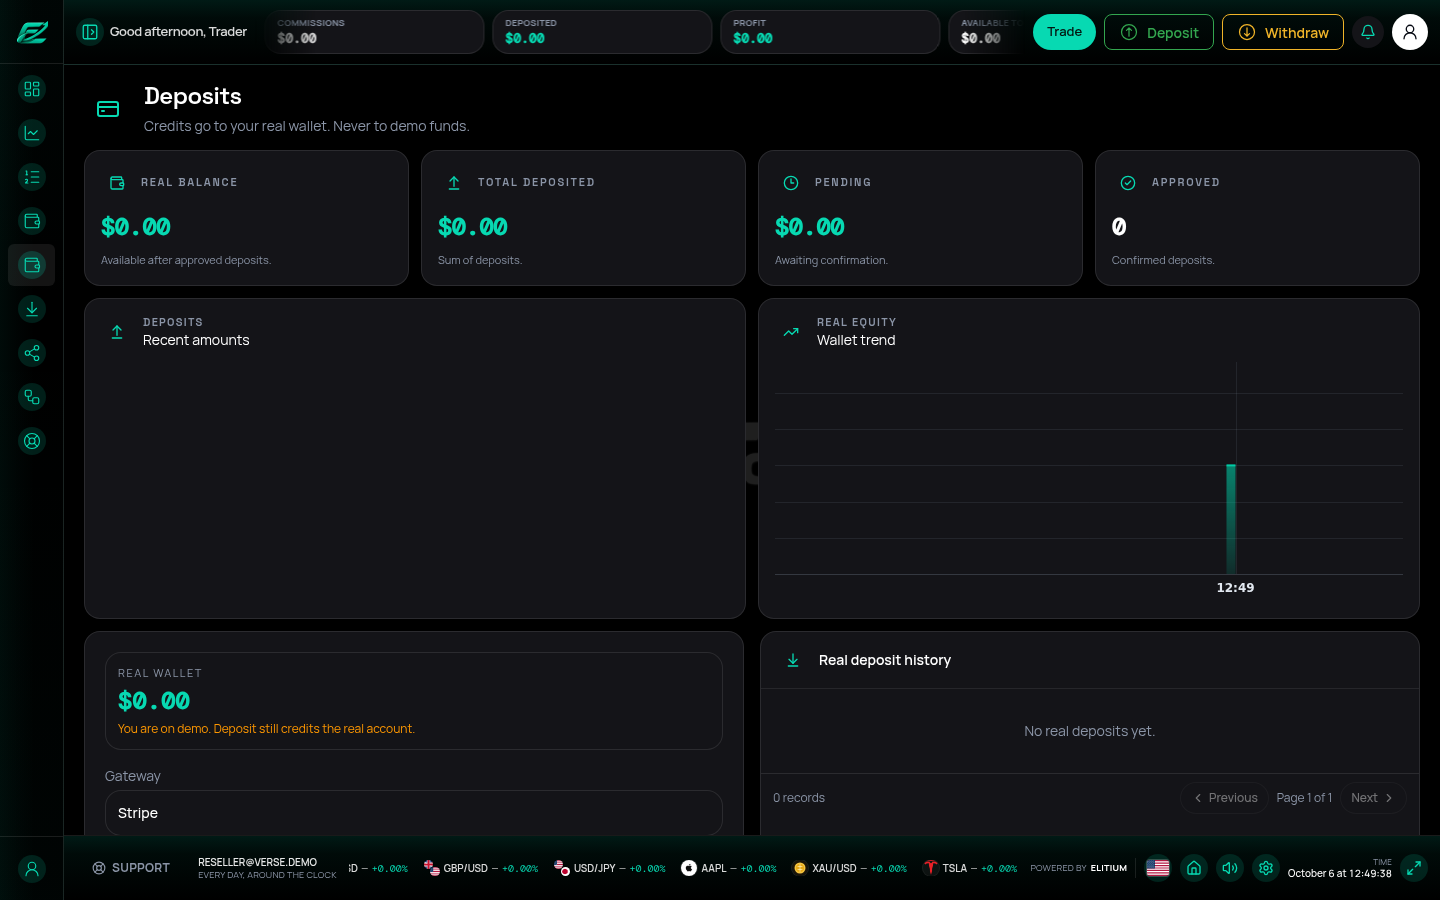Open the US flag language selector
The image size is (1440, 900).
point(1158,868)
